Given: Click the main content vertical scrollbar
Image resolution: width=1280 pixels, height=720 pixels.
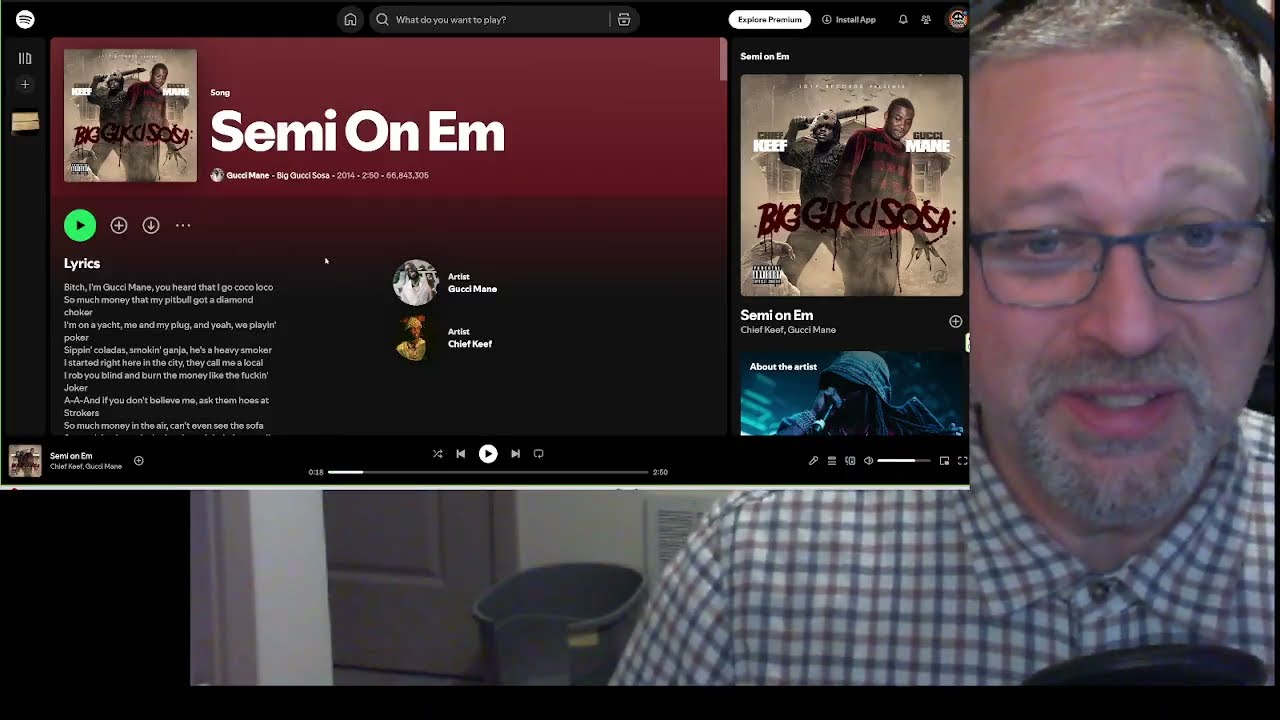Looking at the screenshot, I should 723,60.
